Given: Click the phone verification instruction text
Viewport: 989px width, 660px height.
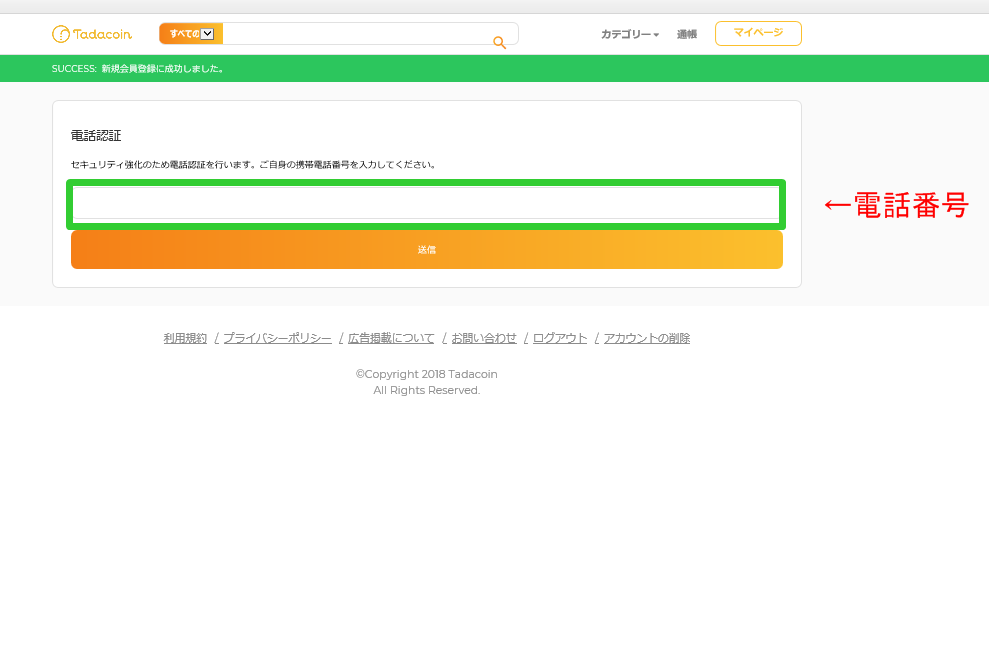Looking at the screenshot, I should tap(254, 164).
